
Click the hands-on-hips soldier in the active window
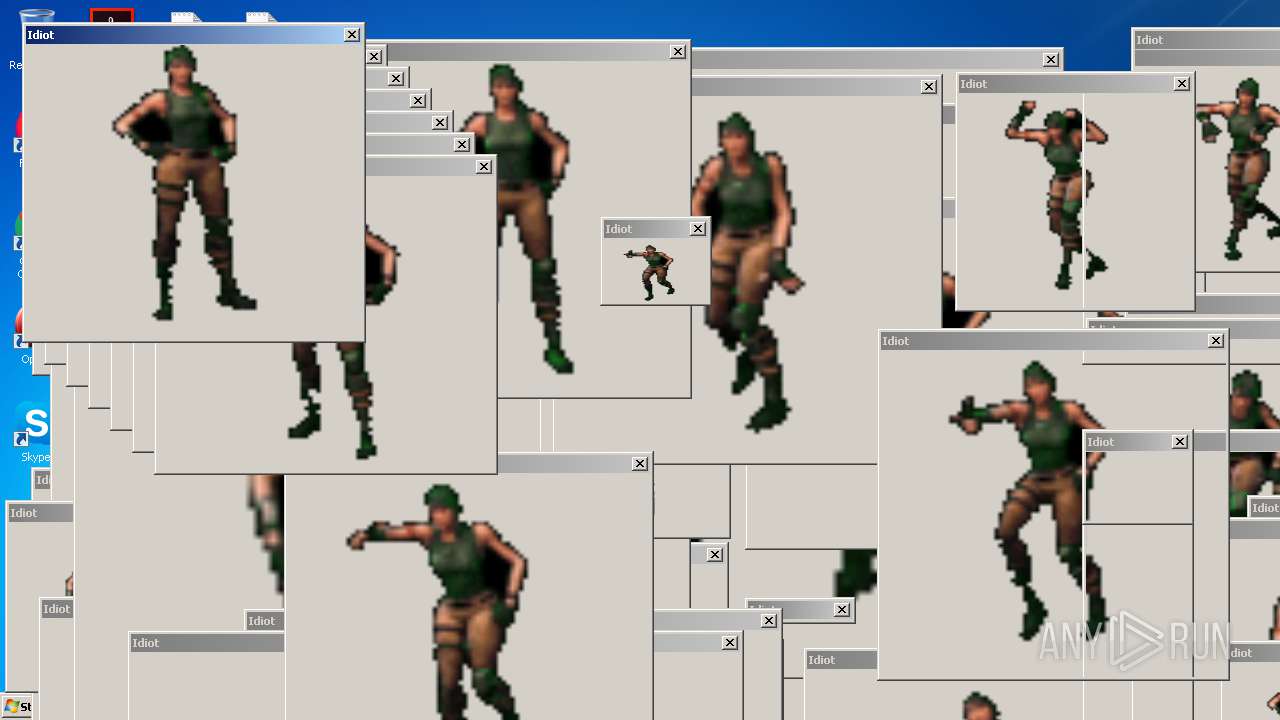coord(185,182)
